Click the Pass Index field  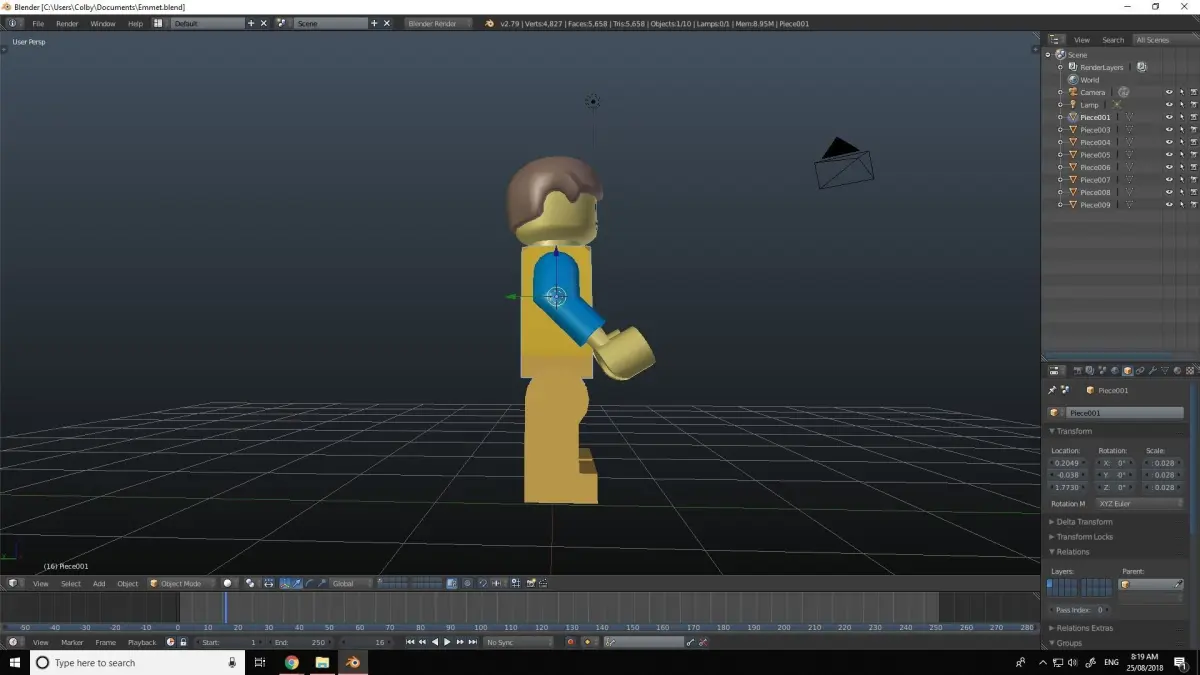tap(1080, 610)
